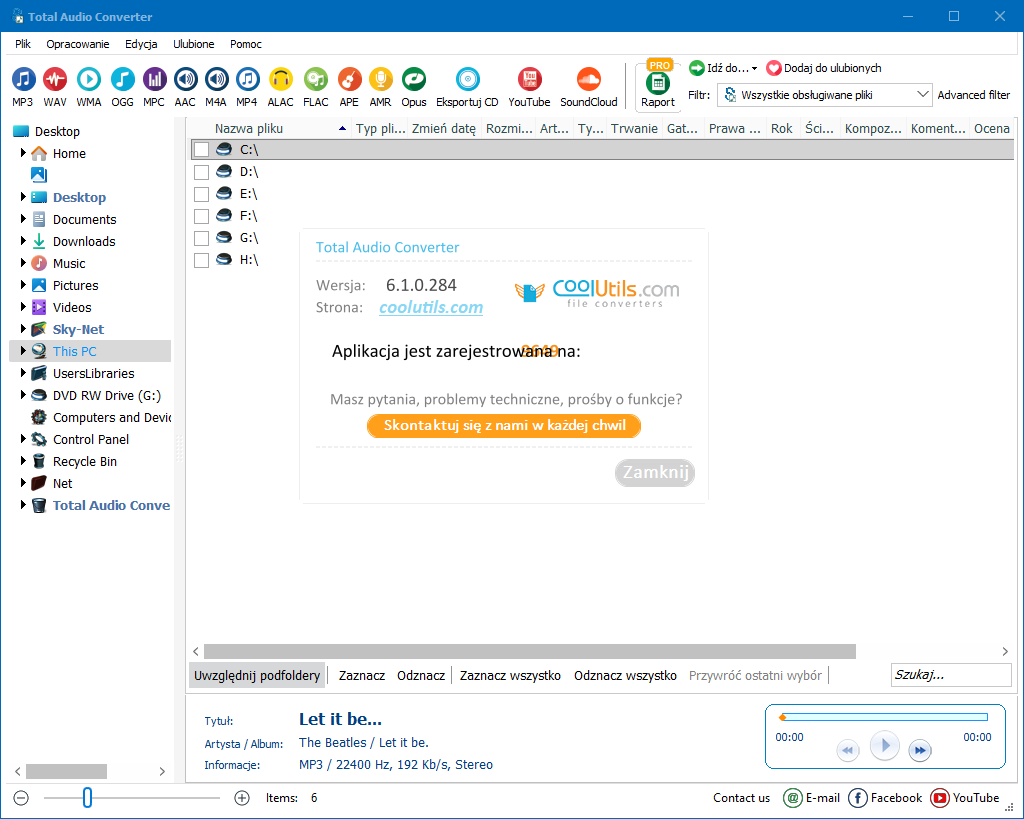Expand the Home tree node

23,153
